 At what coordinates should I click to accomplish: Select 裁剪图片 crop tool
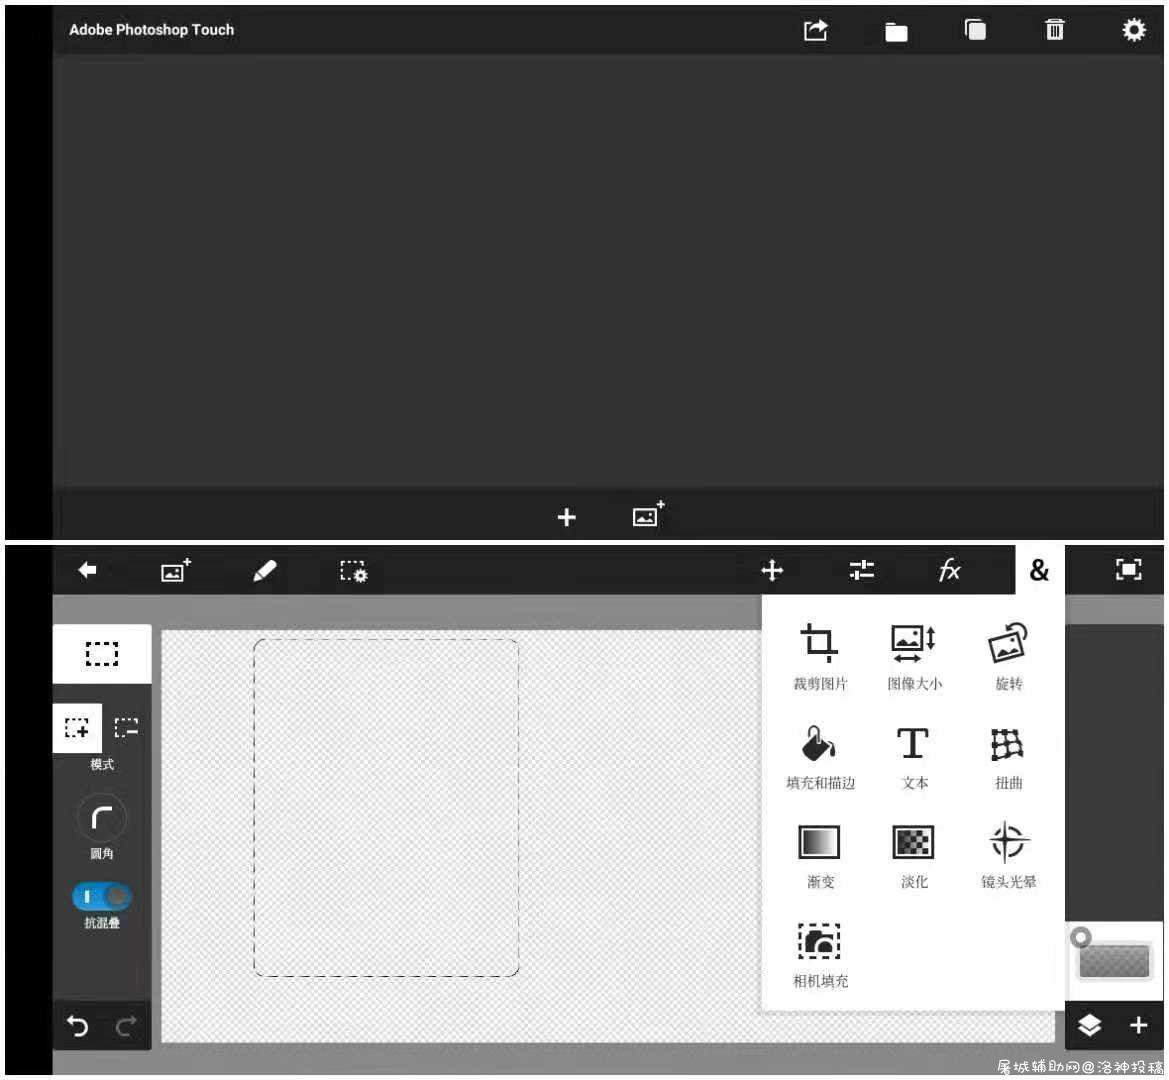click(x=819, y=657)
